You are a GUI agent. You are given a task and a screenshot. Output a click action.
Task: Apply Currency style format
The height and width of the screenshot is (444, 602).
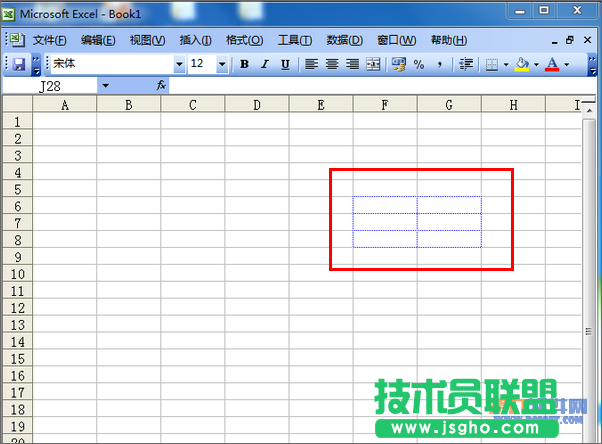click(399, 64)
